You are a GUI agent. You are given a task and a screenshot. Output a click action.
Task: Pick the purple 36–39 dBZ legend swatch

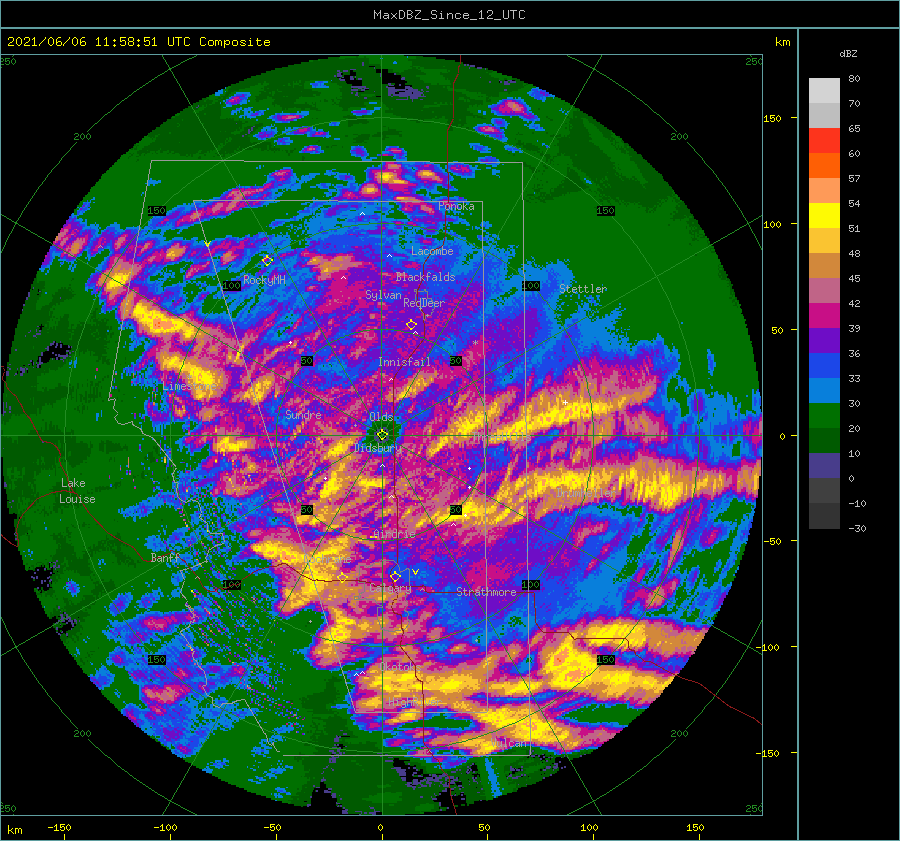click(x=824, y=341)
